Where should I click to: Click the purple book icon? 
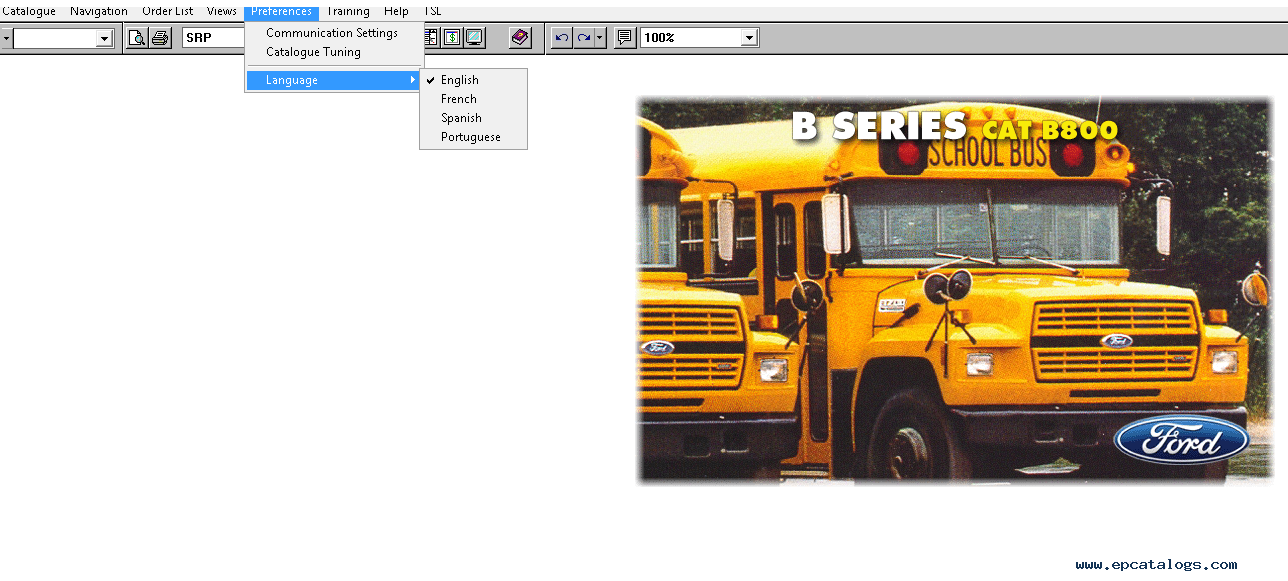pos(520,38)
